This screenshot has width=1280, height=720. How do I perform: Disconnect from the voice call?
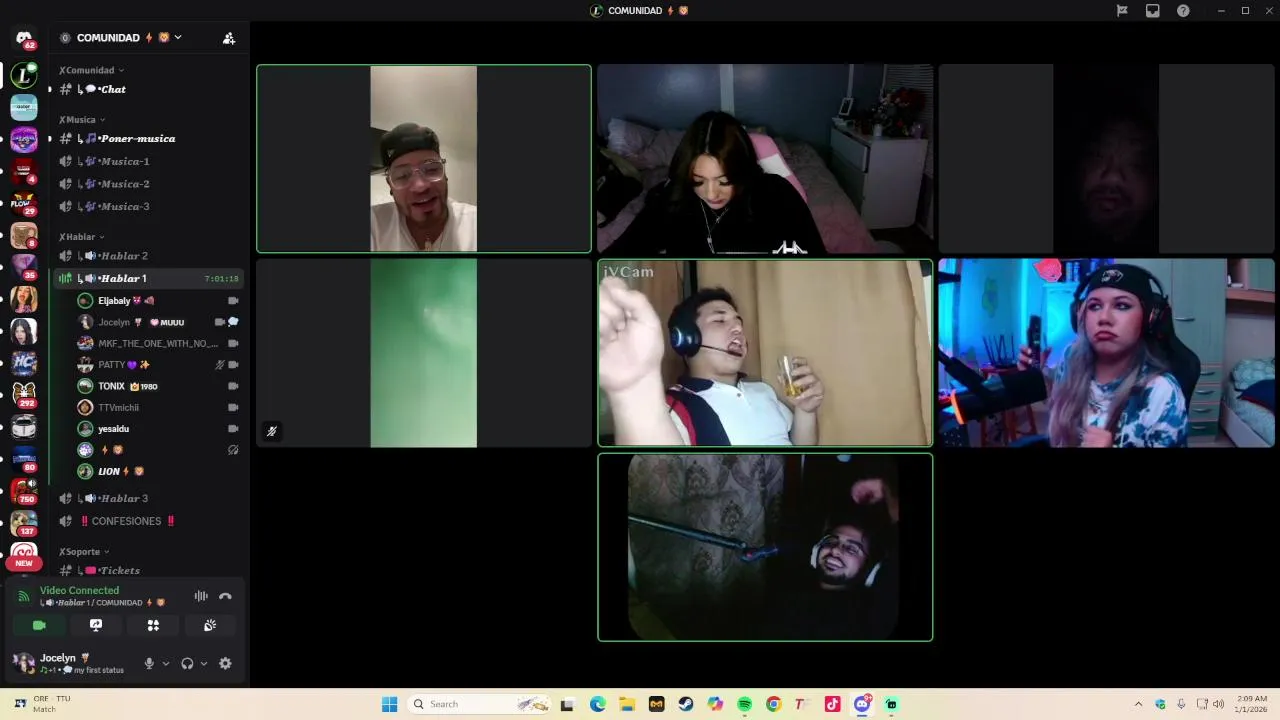[225, 596]
